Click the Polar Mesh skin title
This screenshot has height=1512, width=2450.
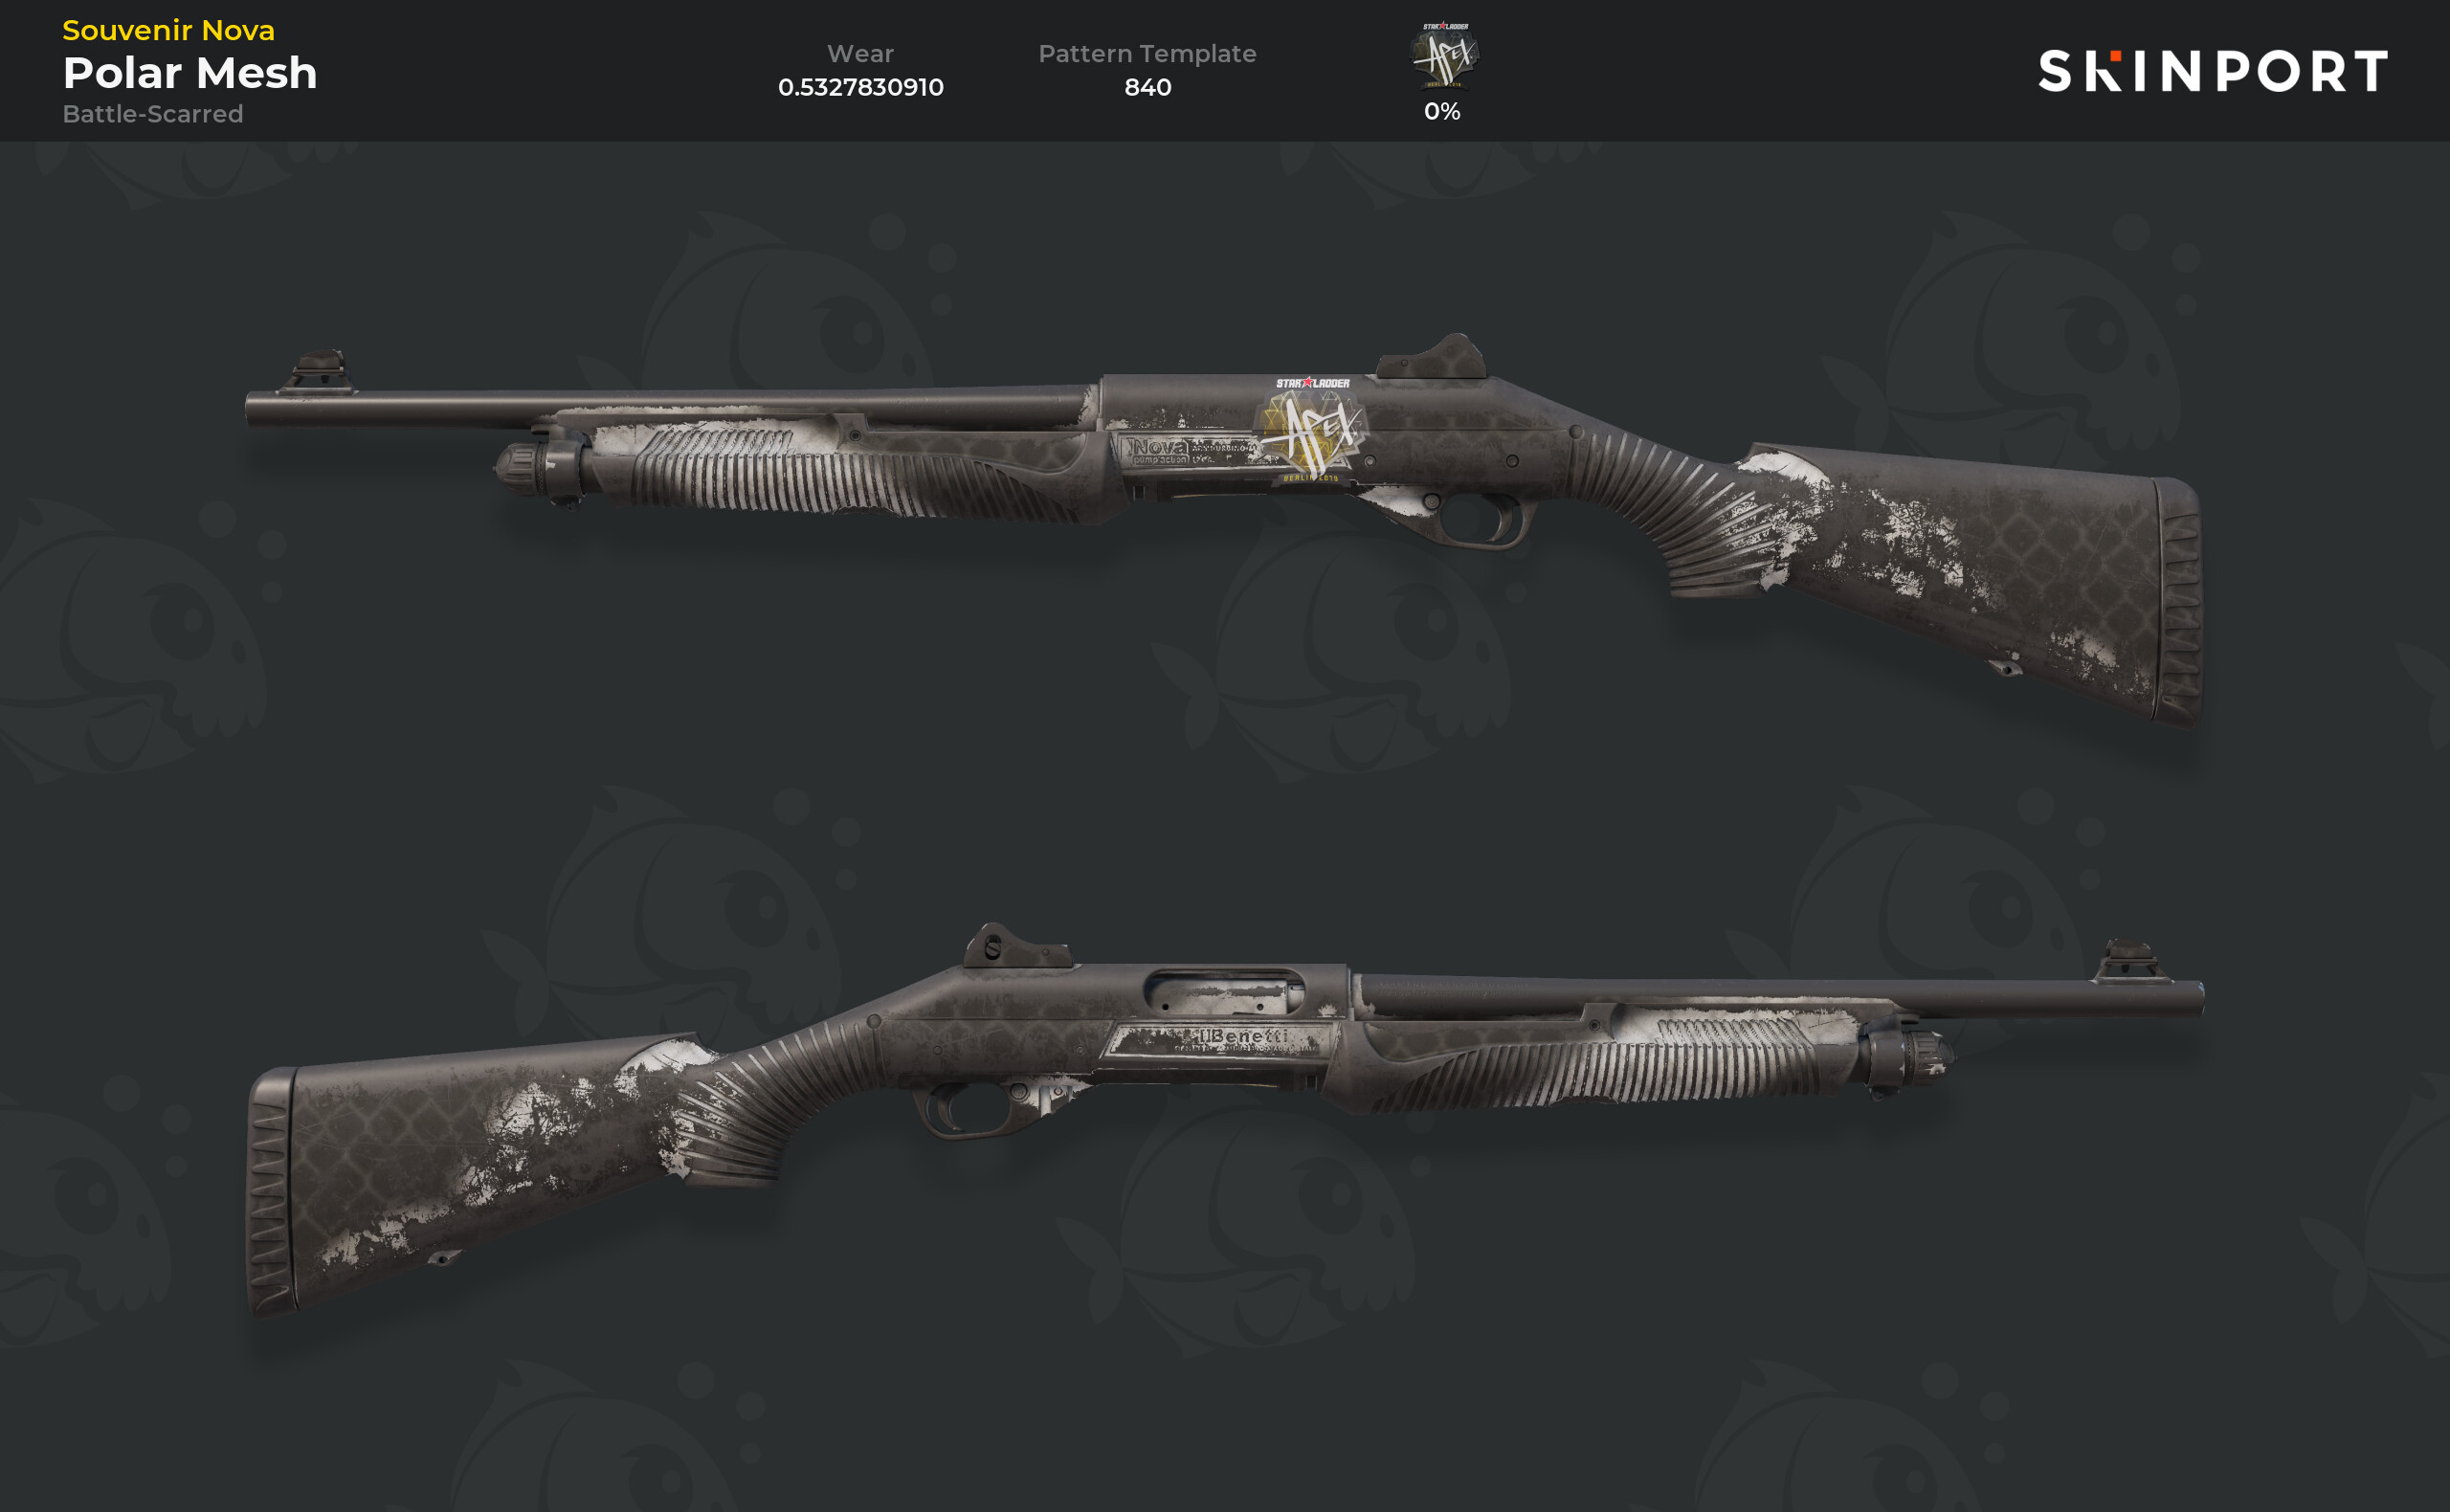tap(190, 73)
